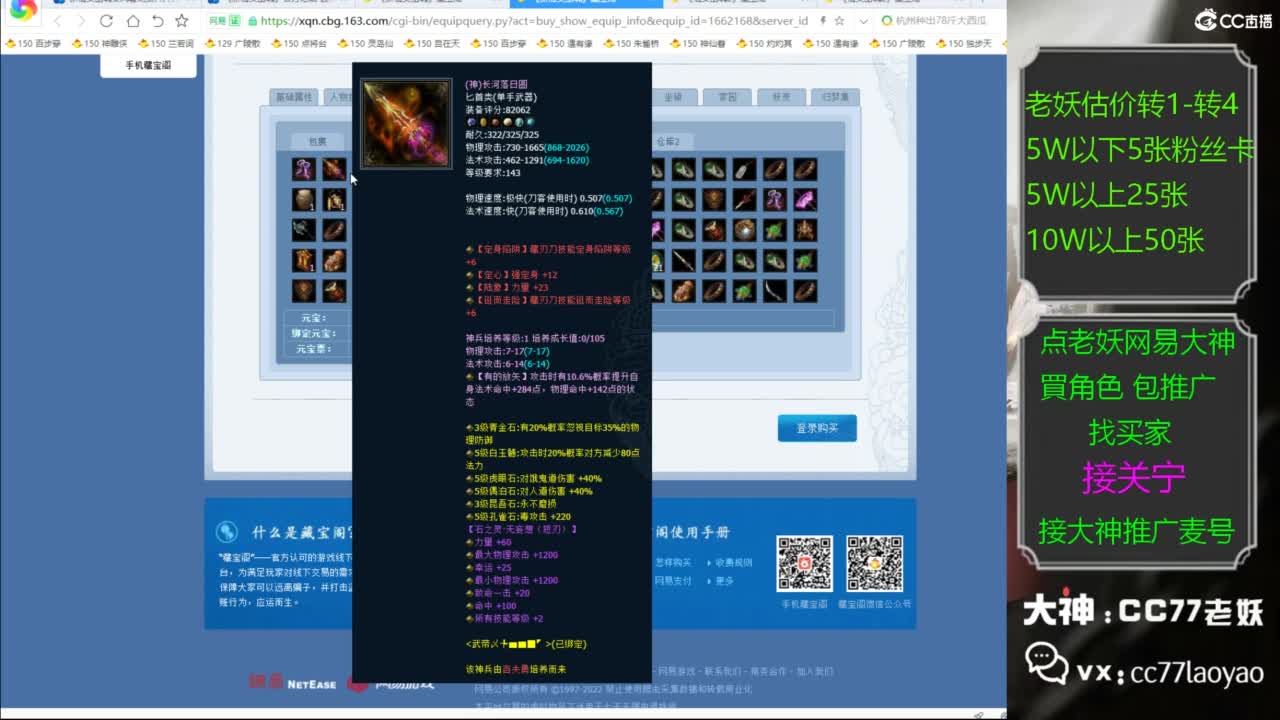Open the 150 灼灼其 bookmark
This screenshot has width=1280, height=720.
(764, 44)
